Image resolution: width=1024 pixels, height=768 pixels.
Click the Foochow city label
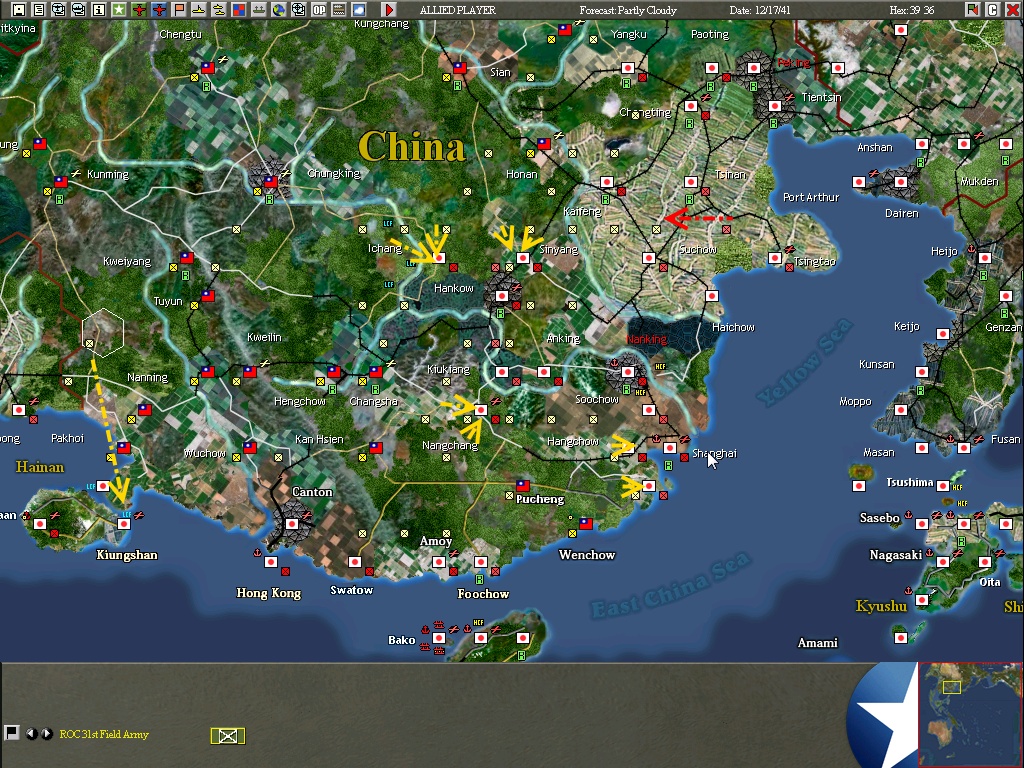click(x=483, y=594)
